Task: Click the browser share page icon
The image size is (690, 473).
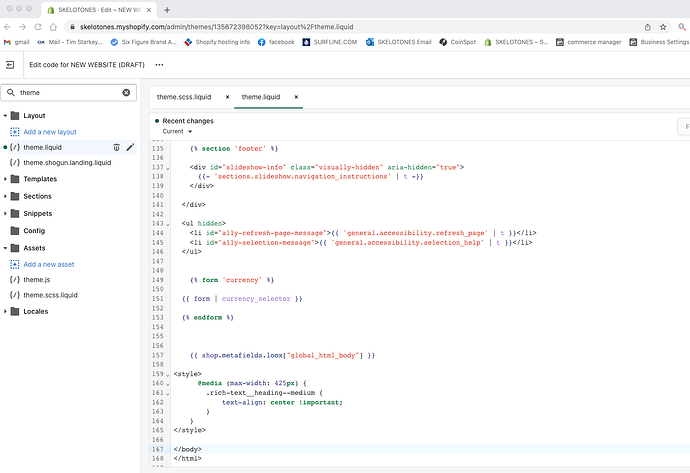Action: [x=647, y=26]
